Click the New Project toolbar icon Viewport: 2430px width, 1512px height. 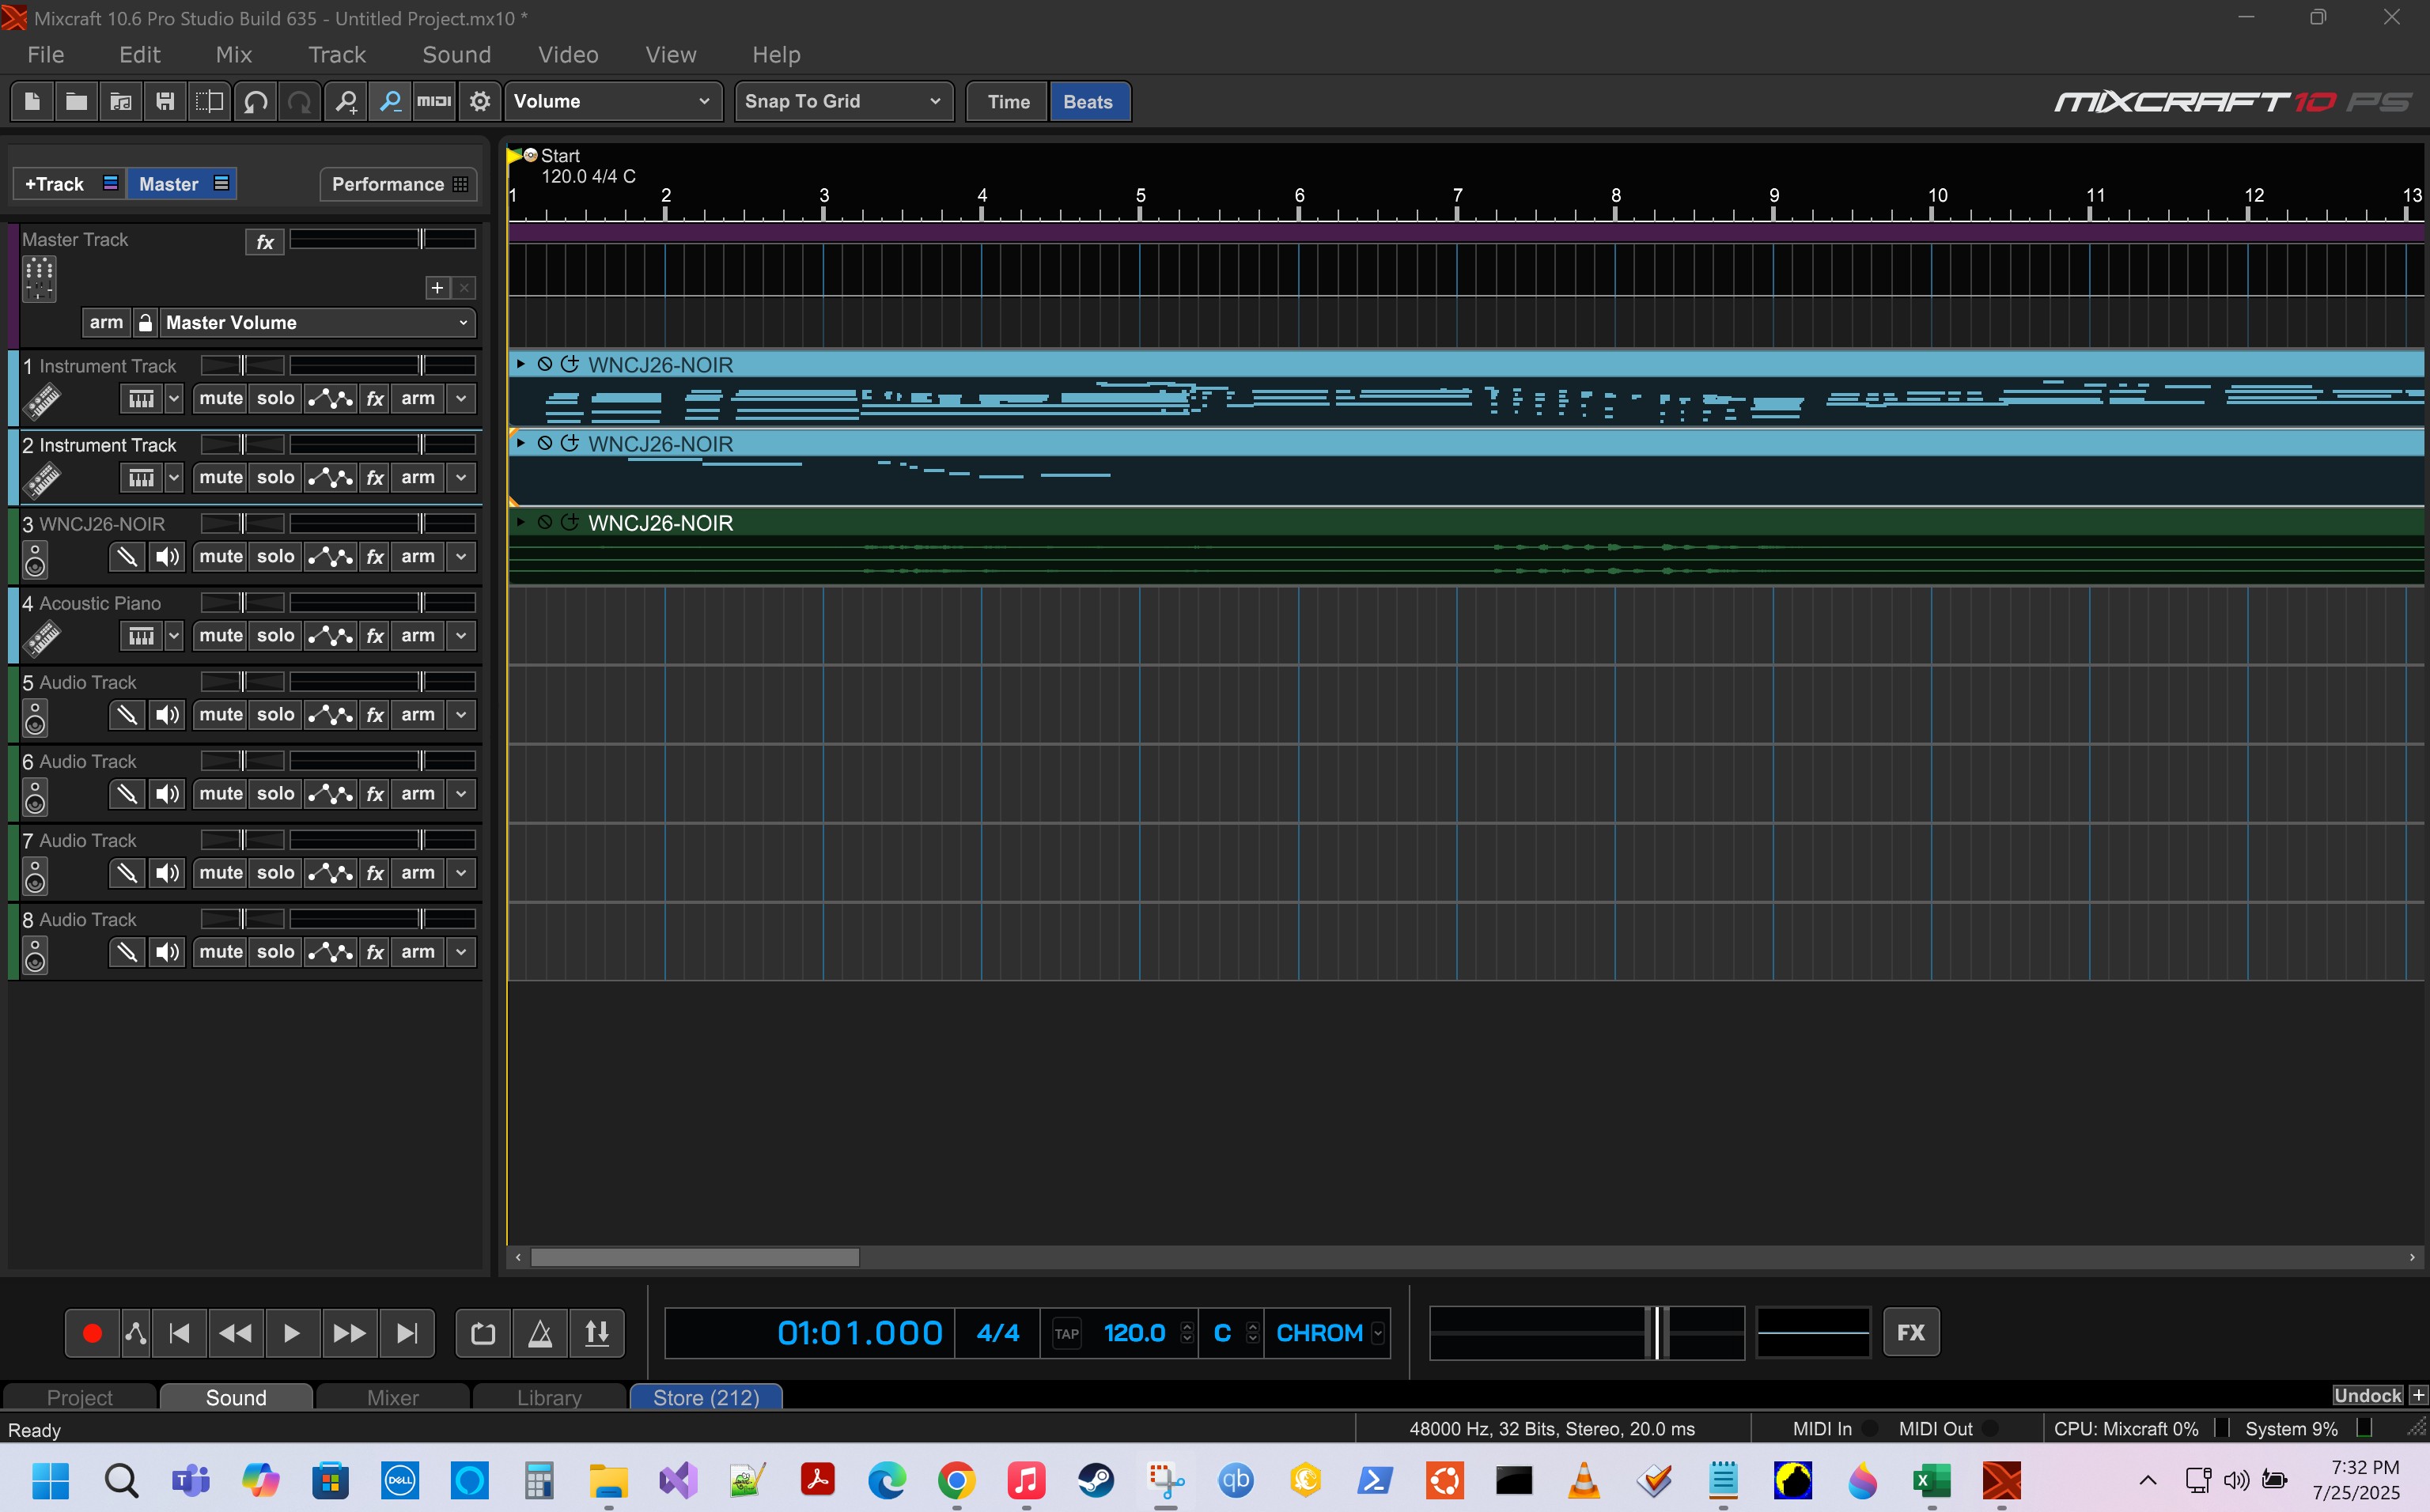tap(32, 101)
